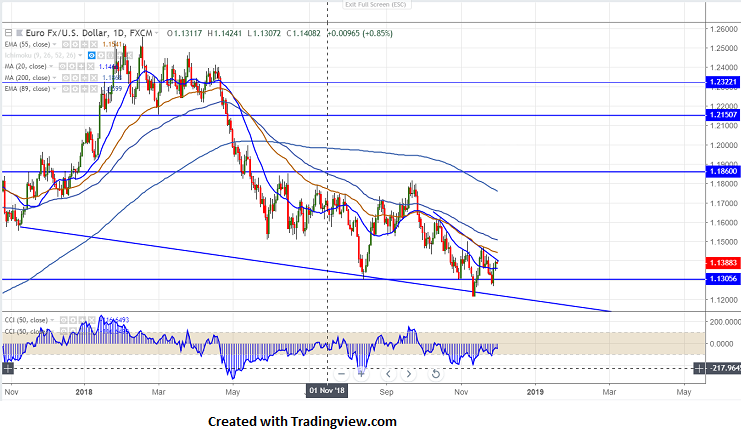Screen dimensions: 745x441
Task: Click the zoom out minus button
Action: point(342,374)
